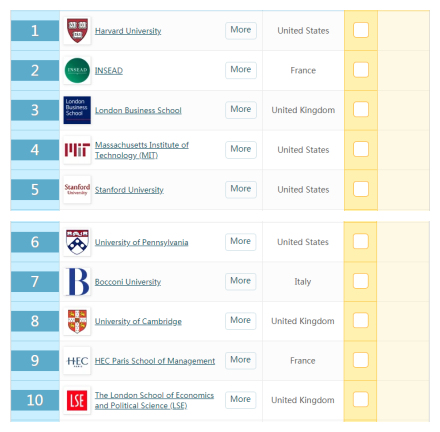Image resolution: width=440 pixels, height=432 pixels.
Task: Click the red LSE logo
Action: click(77, 400)
